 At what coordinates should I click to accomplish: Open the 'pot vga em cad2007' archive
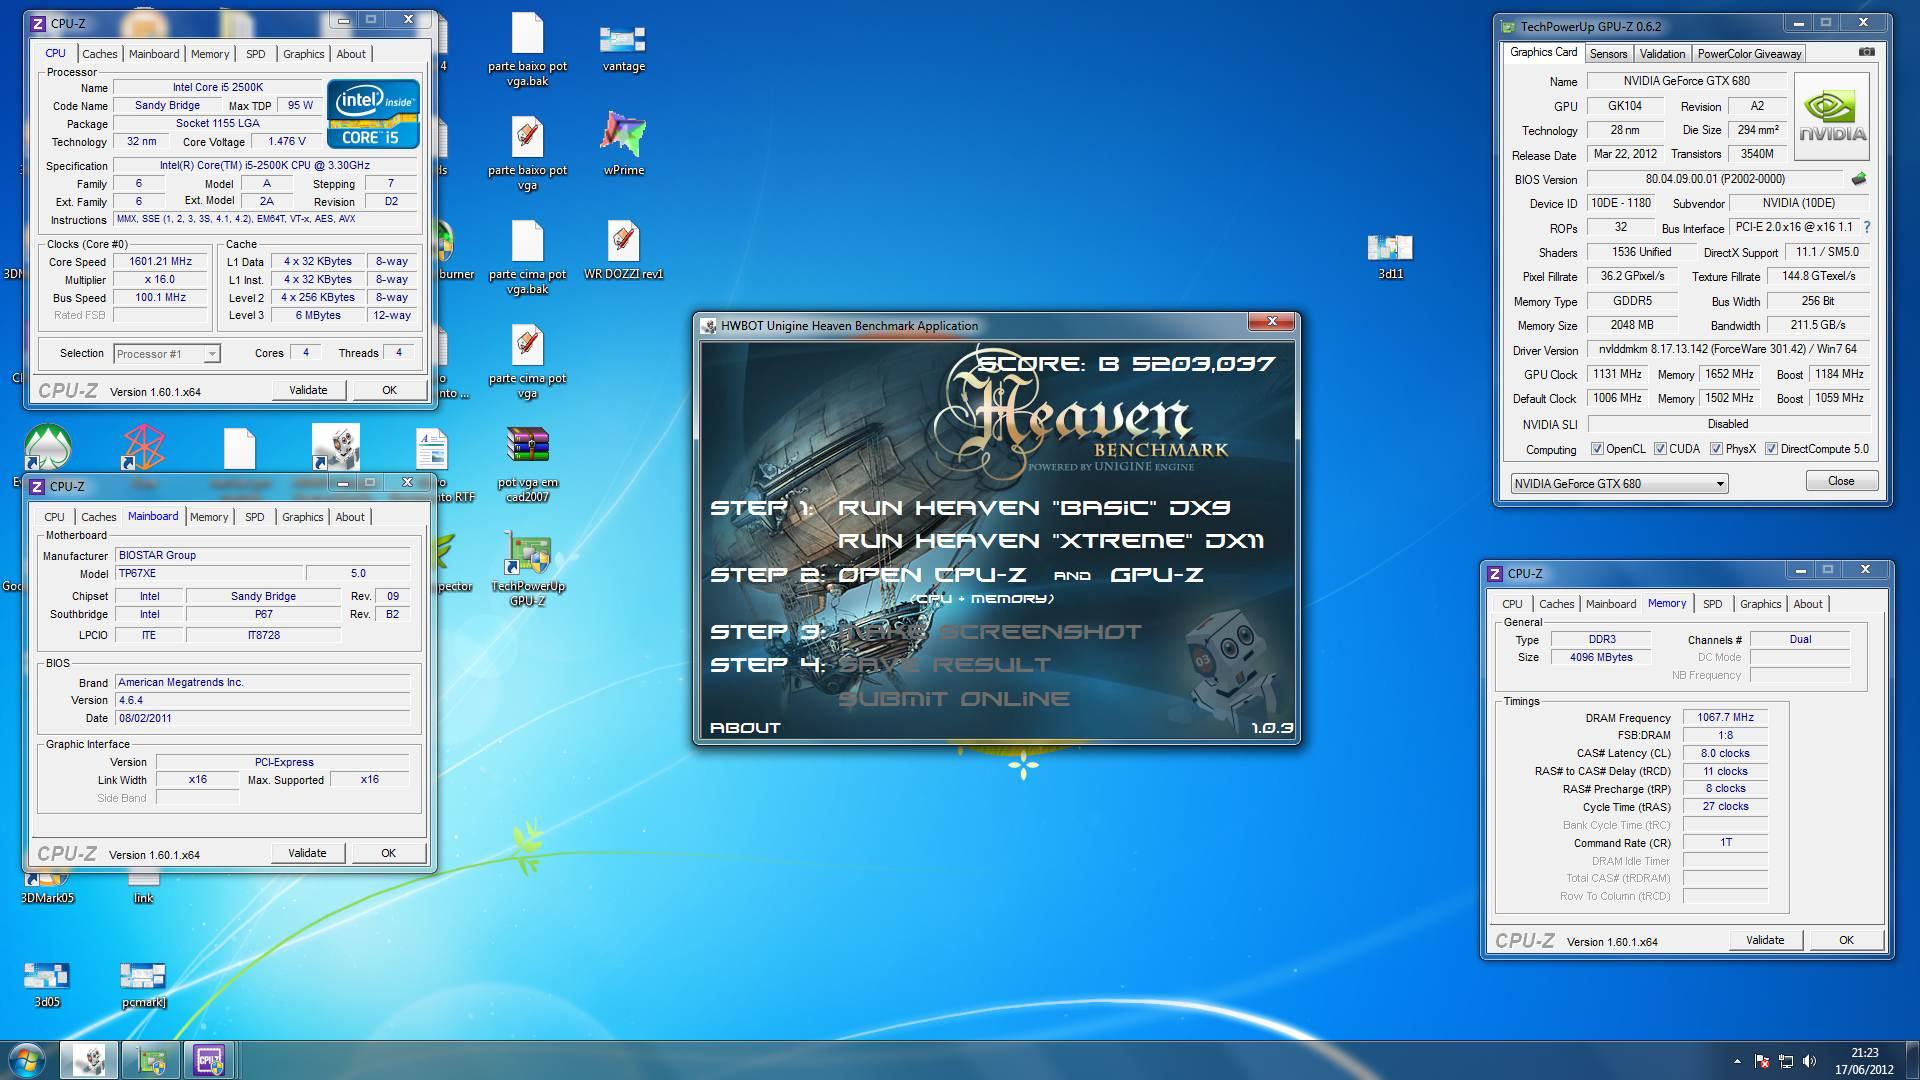point(527,465)
